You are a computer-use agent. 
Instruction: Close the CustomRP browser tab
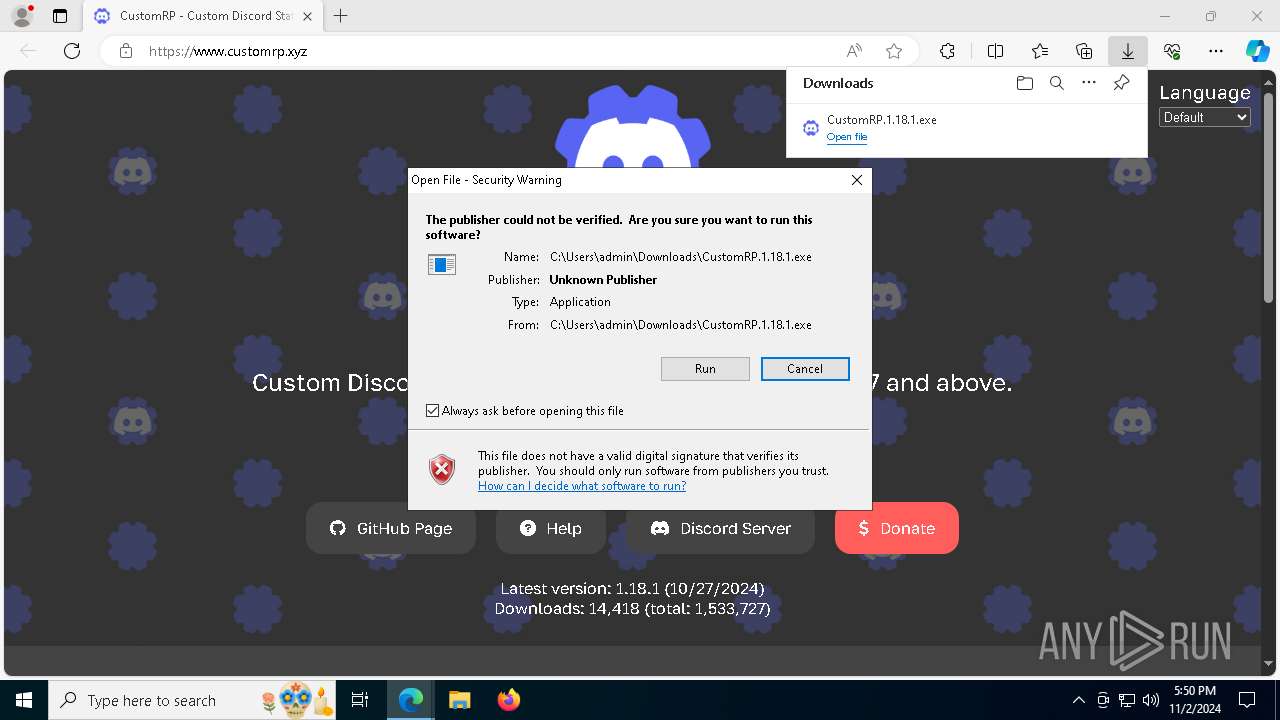(x=307, y=16)
